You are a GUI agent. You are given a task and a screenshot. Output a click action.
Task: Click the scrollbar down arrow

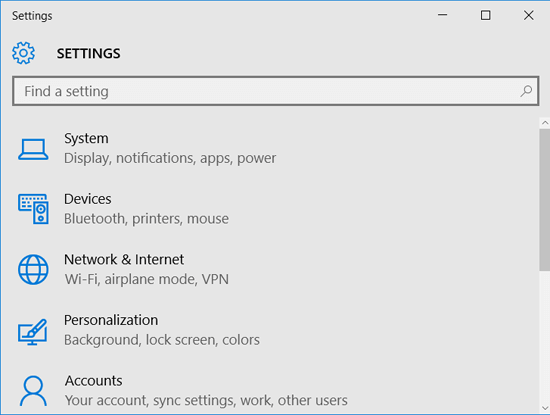[x=545, y=408]
